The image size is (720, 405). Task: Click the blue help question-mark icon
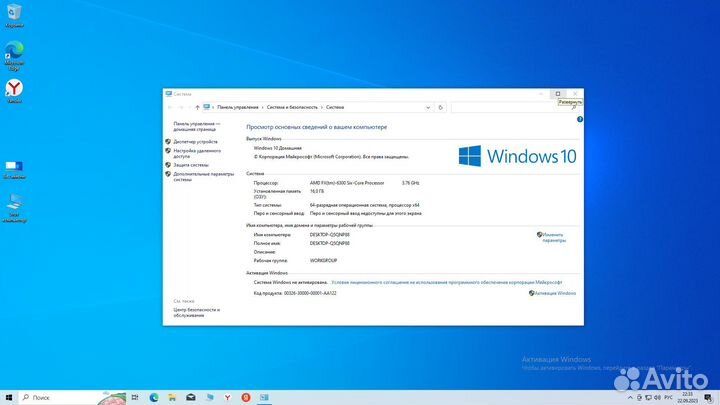coord(579,119)
